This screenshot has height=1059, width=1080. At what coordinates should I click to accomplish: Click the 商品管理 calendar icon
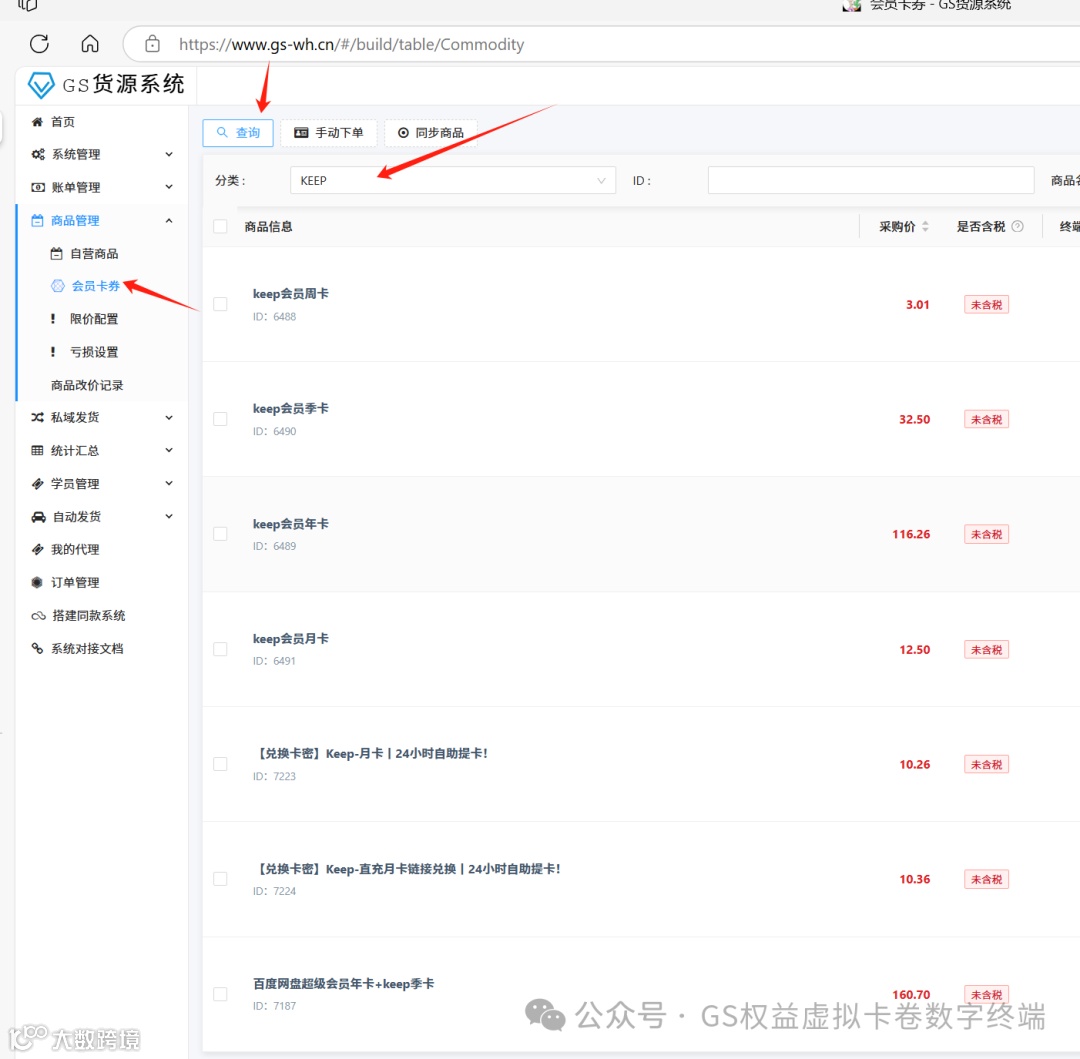coord(37,220)
